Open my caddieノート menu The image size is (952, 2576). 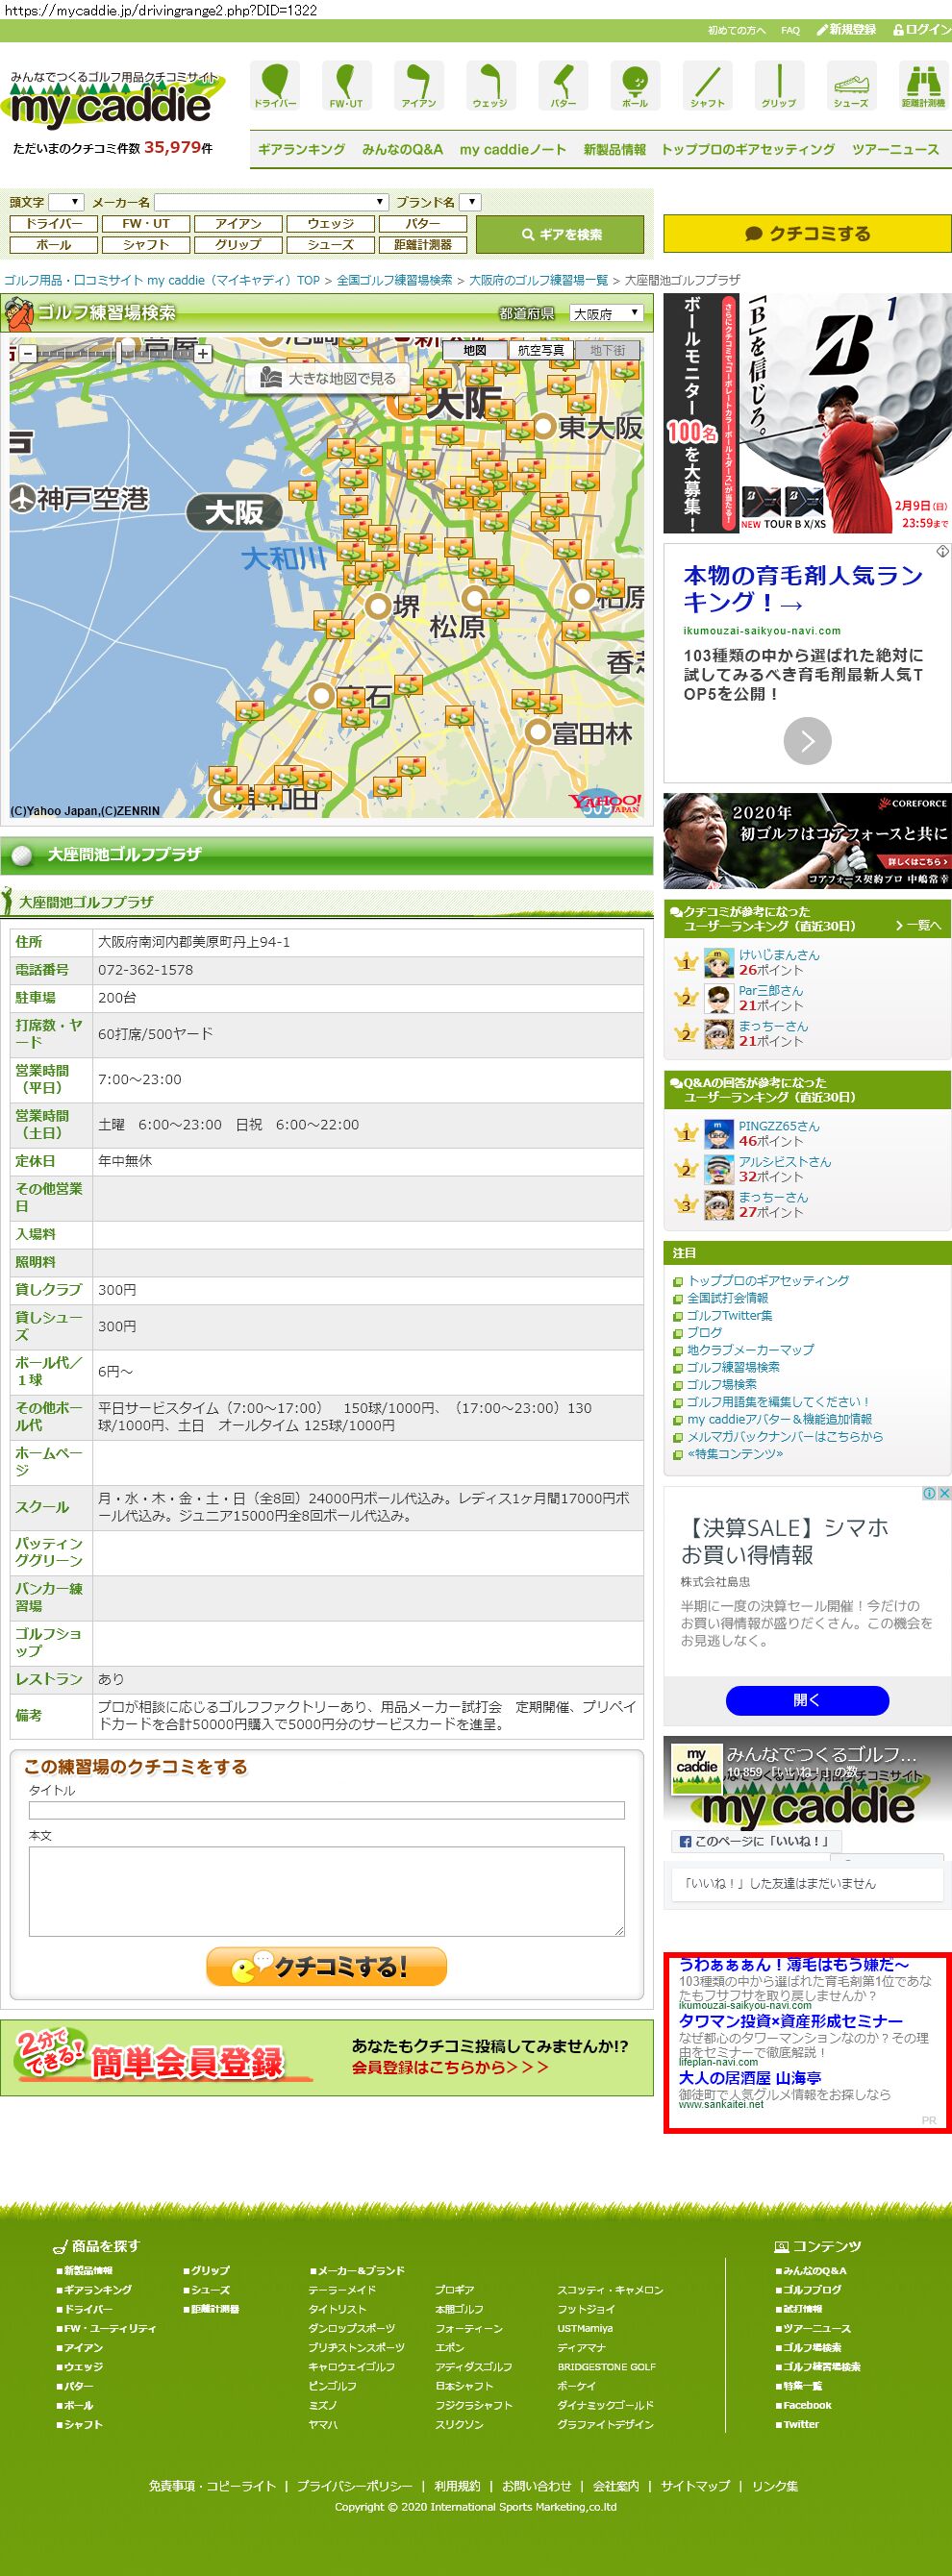(x=513, y=149)
